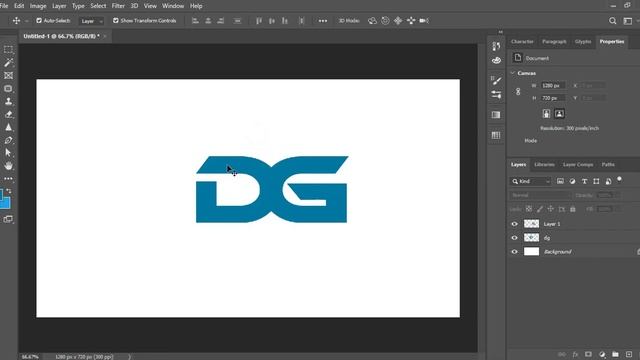Screen dimensions: 640x360
Task: Collapse panels double-arrow above side dock
Action: [x=500, y=32]
